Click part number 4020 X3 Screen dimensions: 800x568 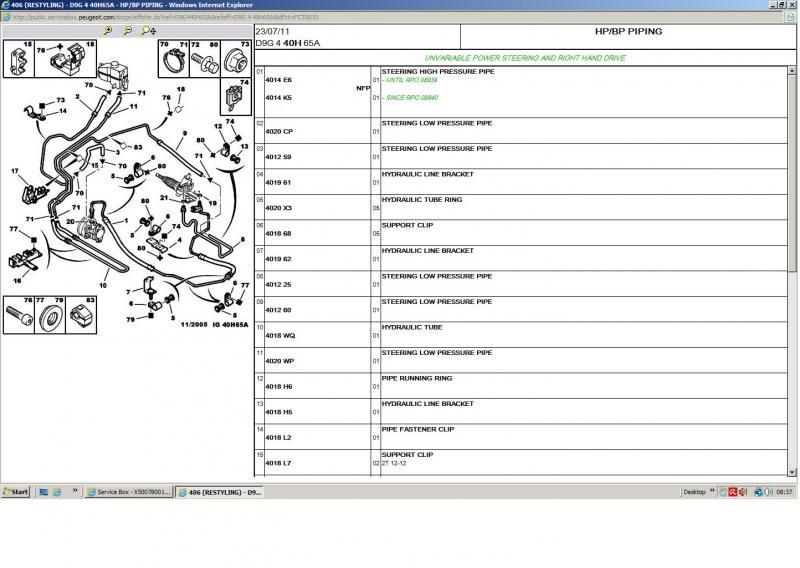[279, 208]
